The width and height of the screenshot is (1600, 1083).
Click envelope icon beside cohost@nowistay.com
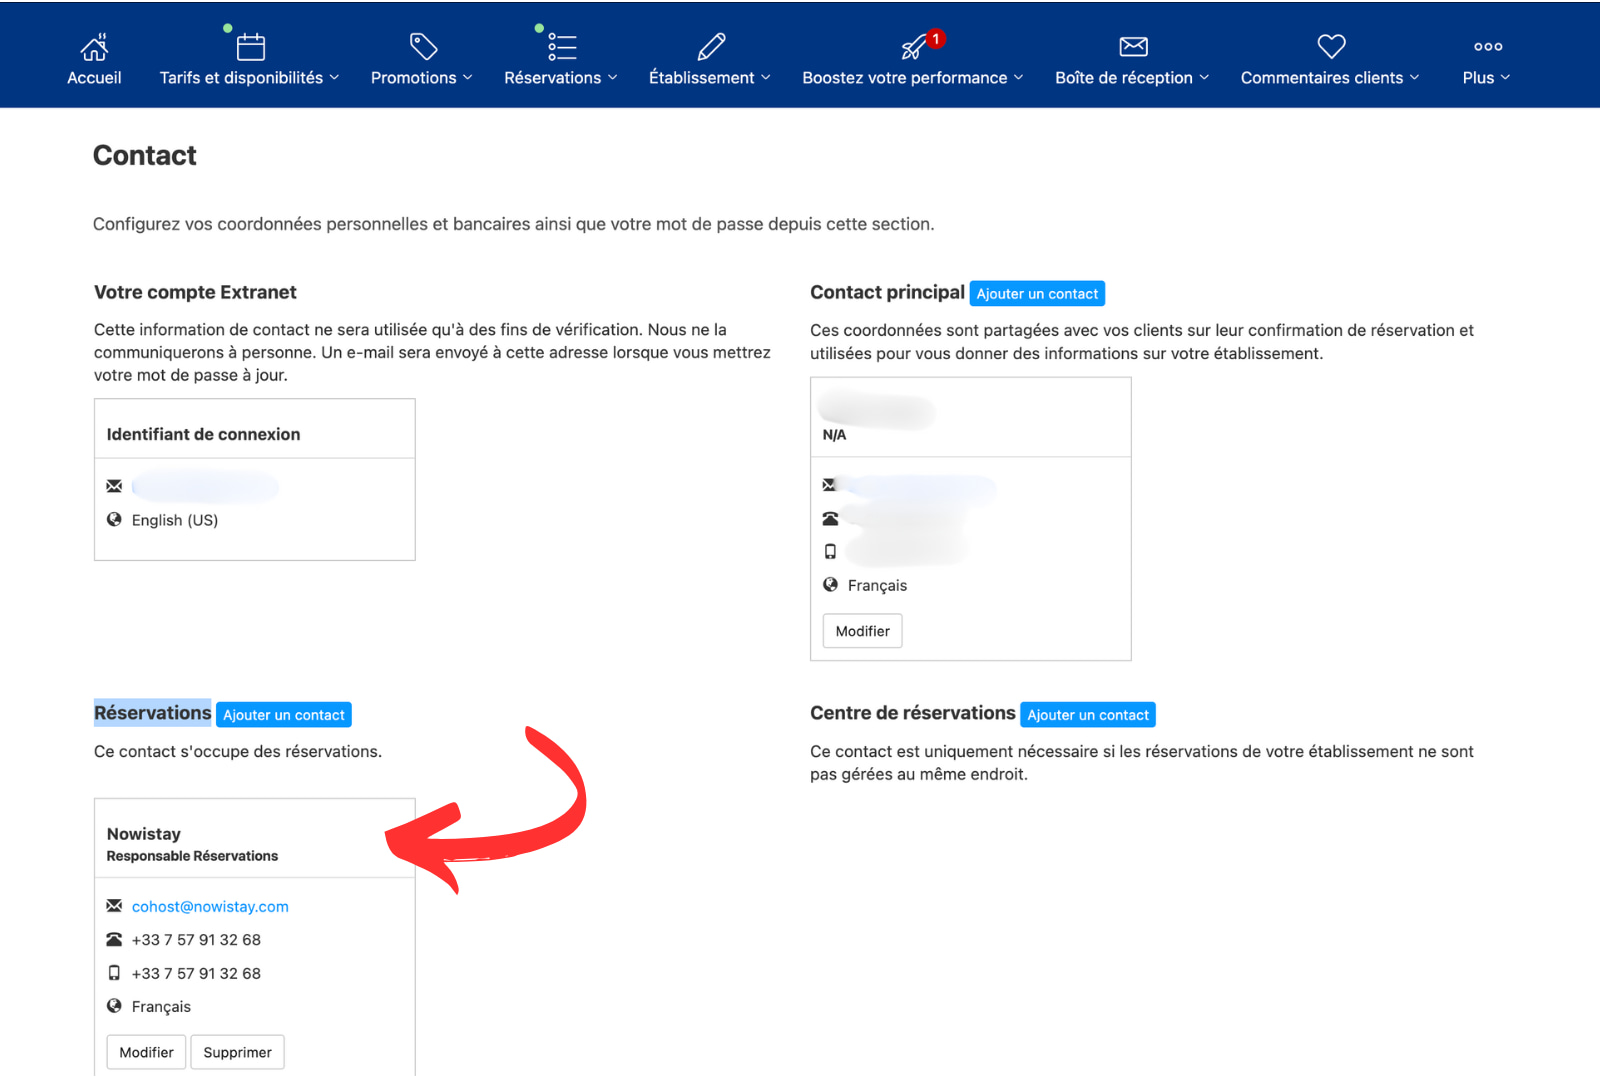point(114,906)
